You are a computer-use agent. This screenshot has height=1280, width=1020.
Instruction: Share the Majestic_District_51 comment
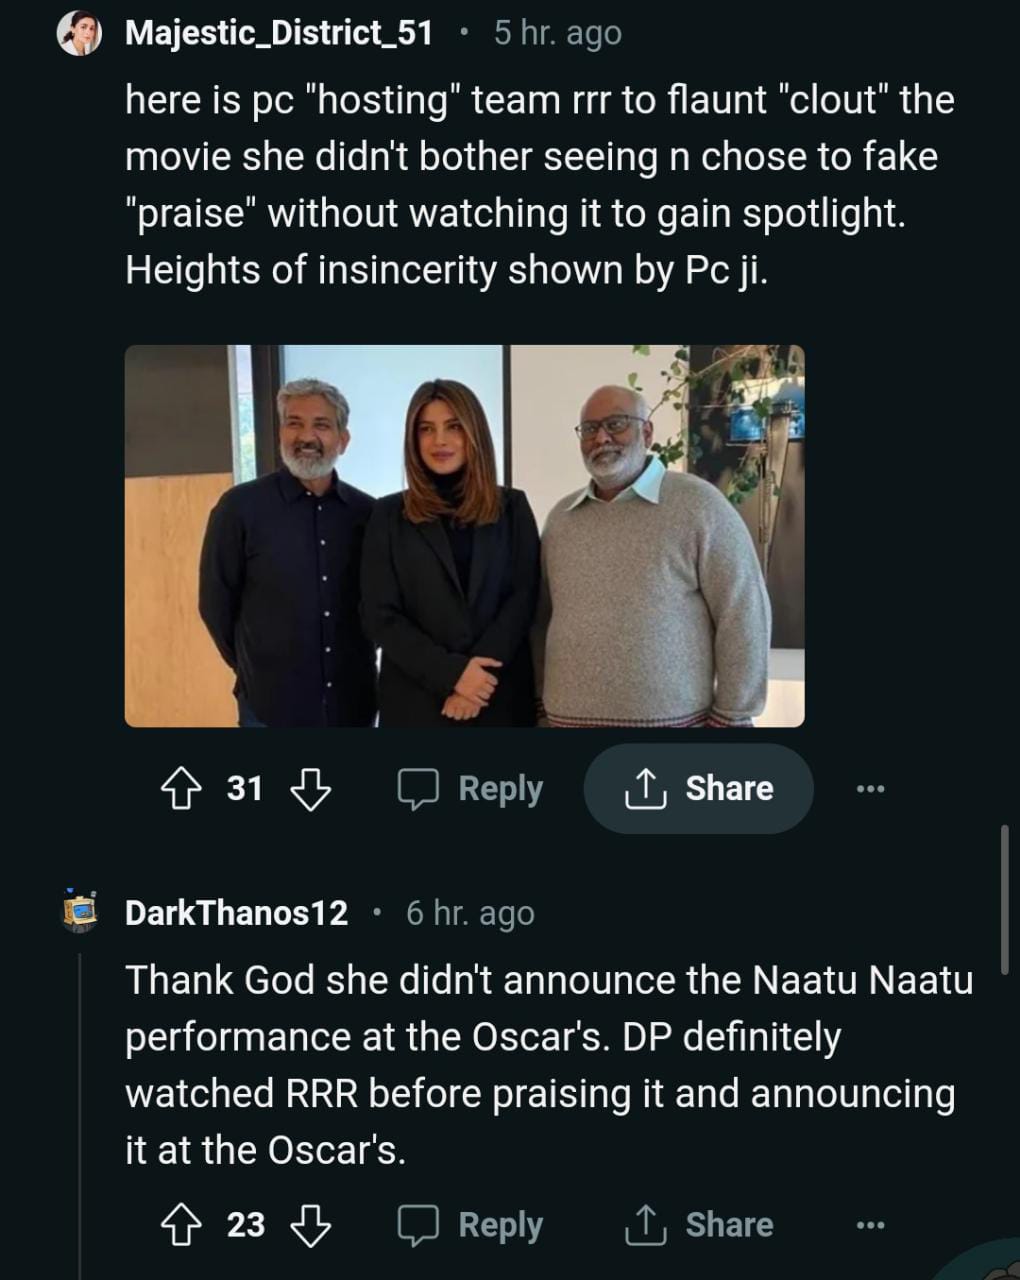pos(699,789)
